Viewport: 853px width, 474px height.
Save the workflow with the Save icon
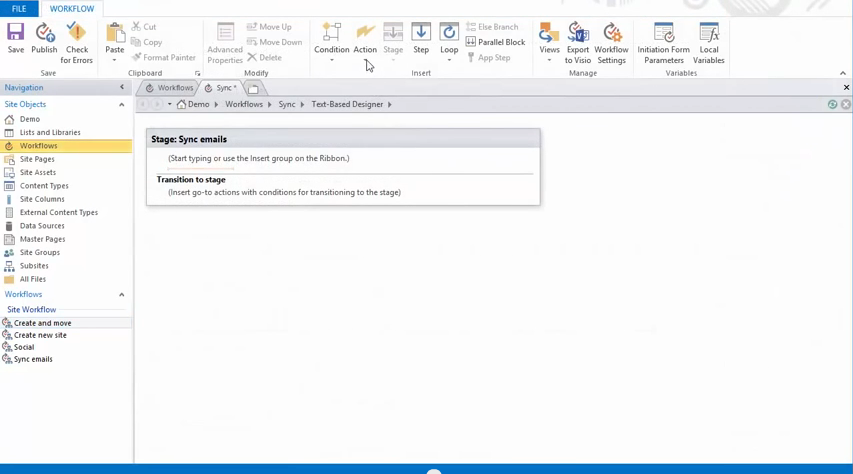15,38
